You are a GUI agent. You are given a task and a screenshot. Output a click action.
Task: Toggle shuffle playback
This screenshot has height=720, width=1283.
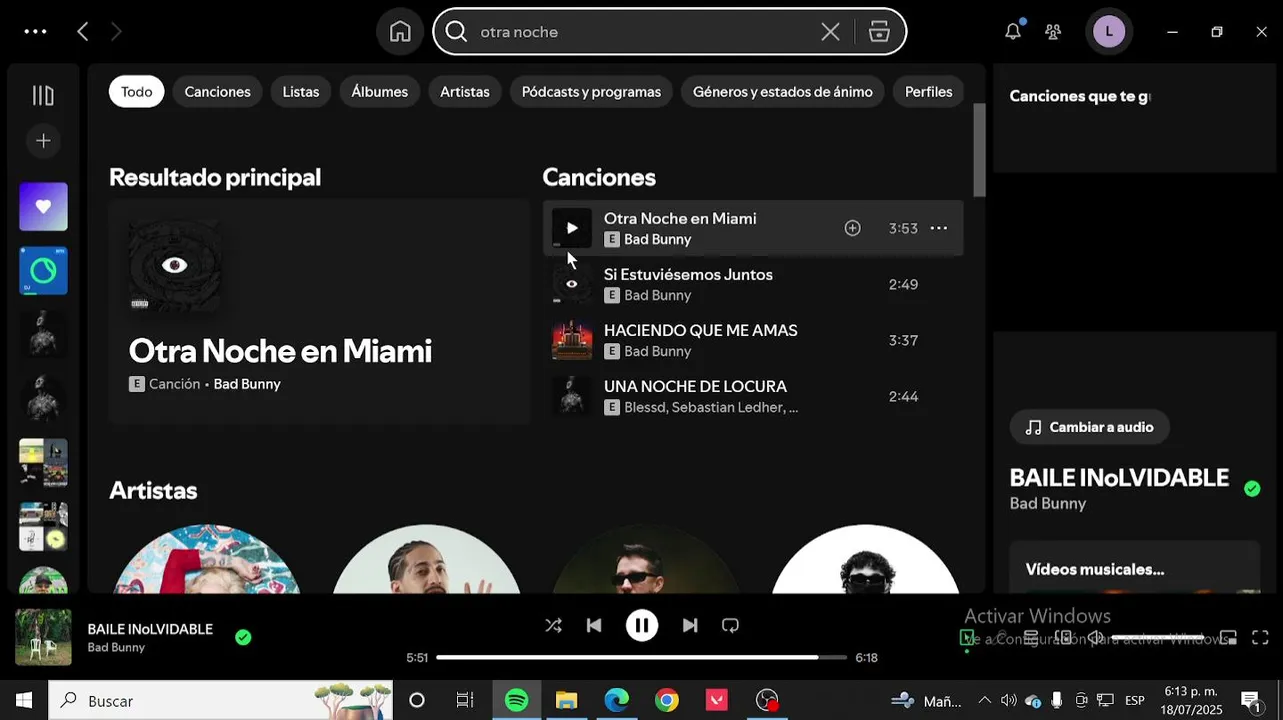click(x=553, y=626)
